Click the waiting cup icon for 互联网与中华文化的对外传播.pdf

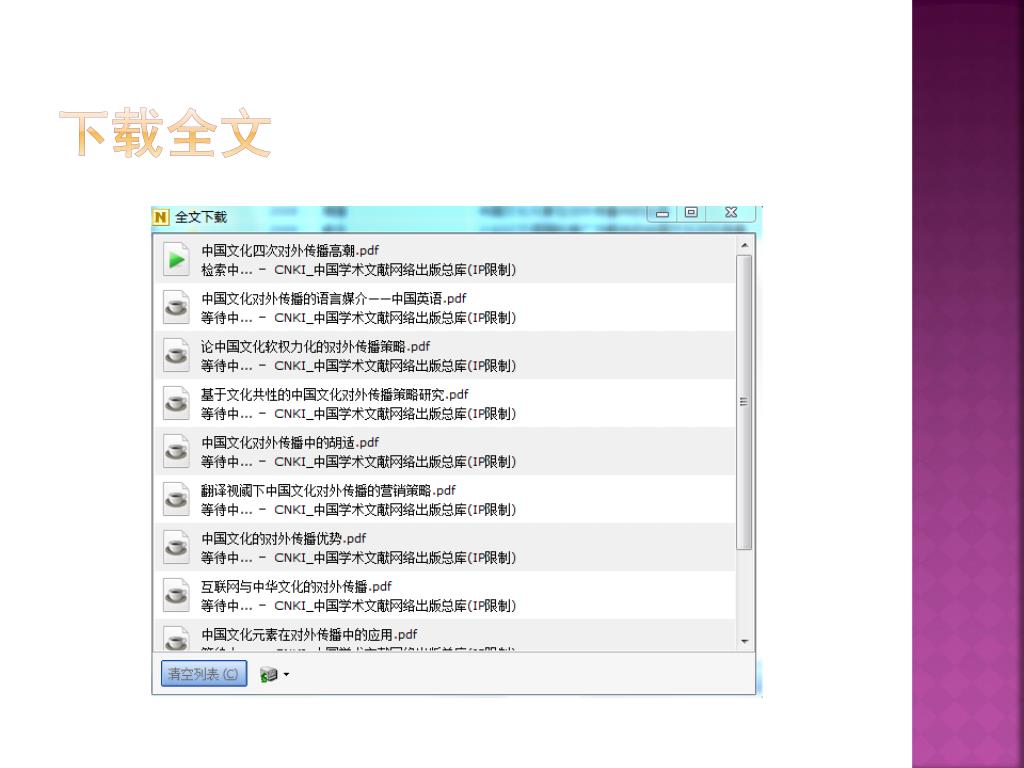click(x=176, y=595)
